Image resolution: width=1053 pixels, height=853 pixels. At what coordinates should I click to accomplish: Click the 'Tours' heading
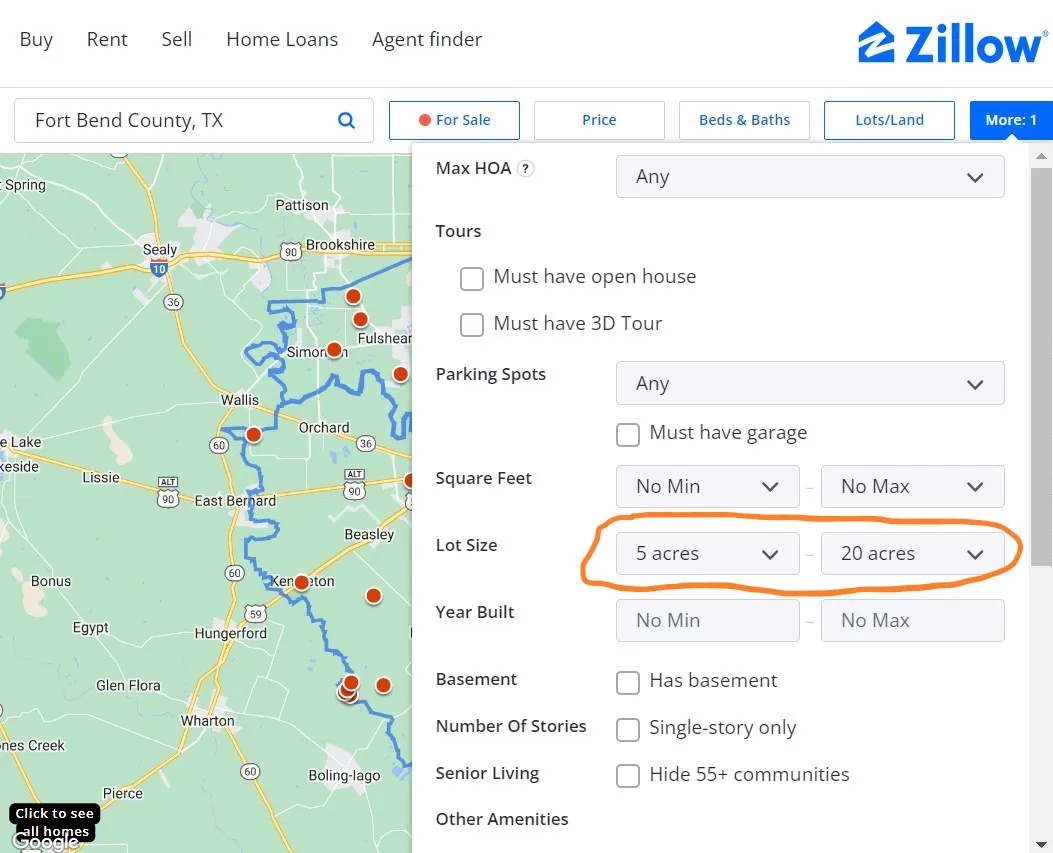(458, 231)
